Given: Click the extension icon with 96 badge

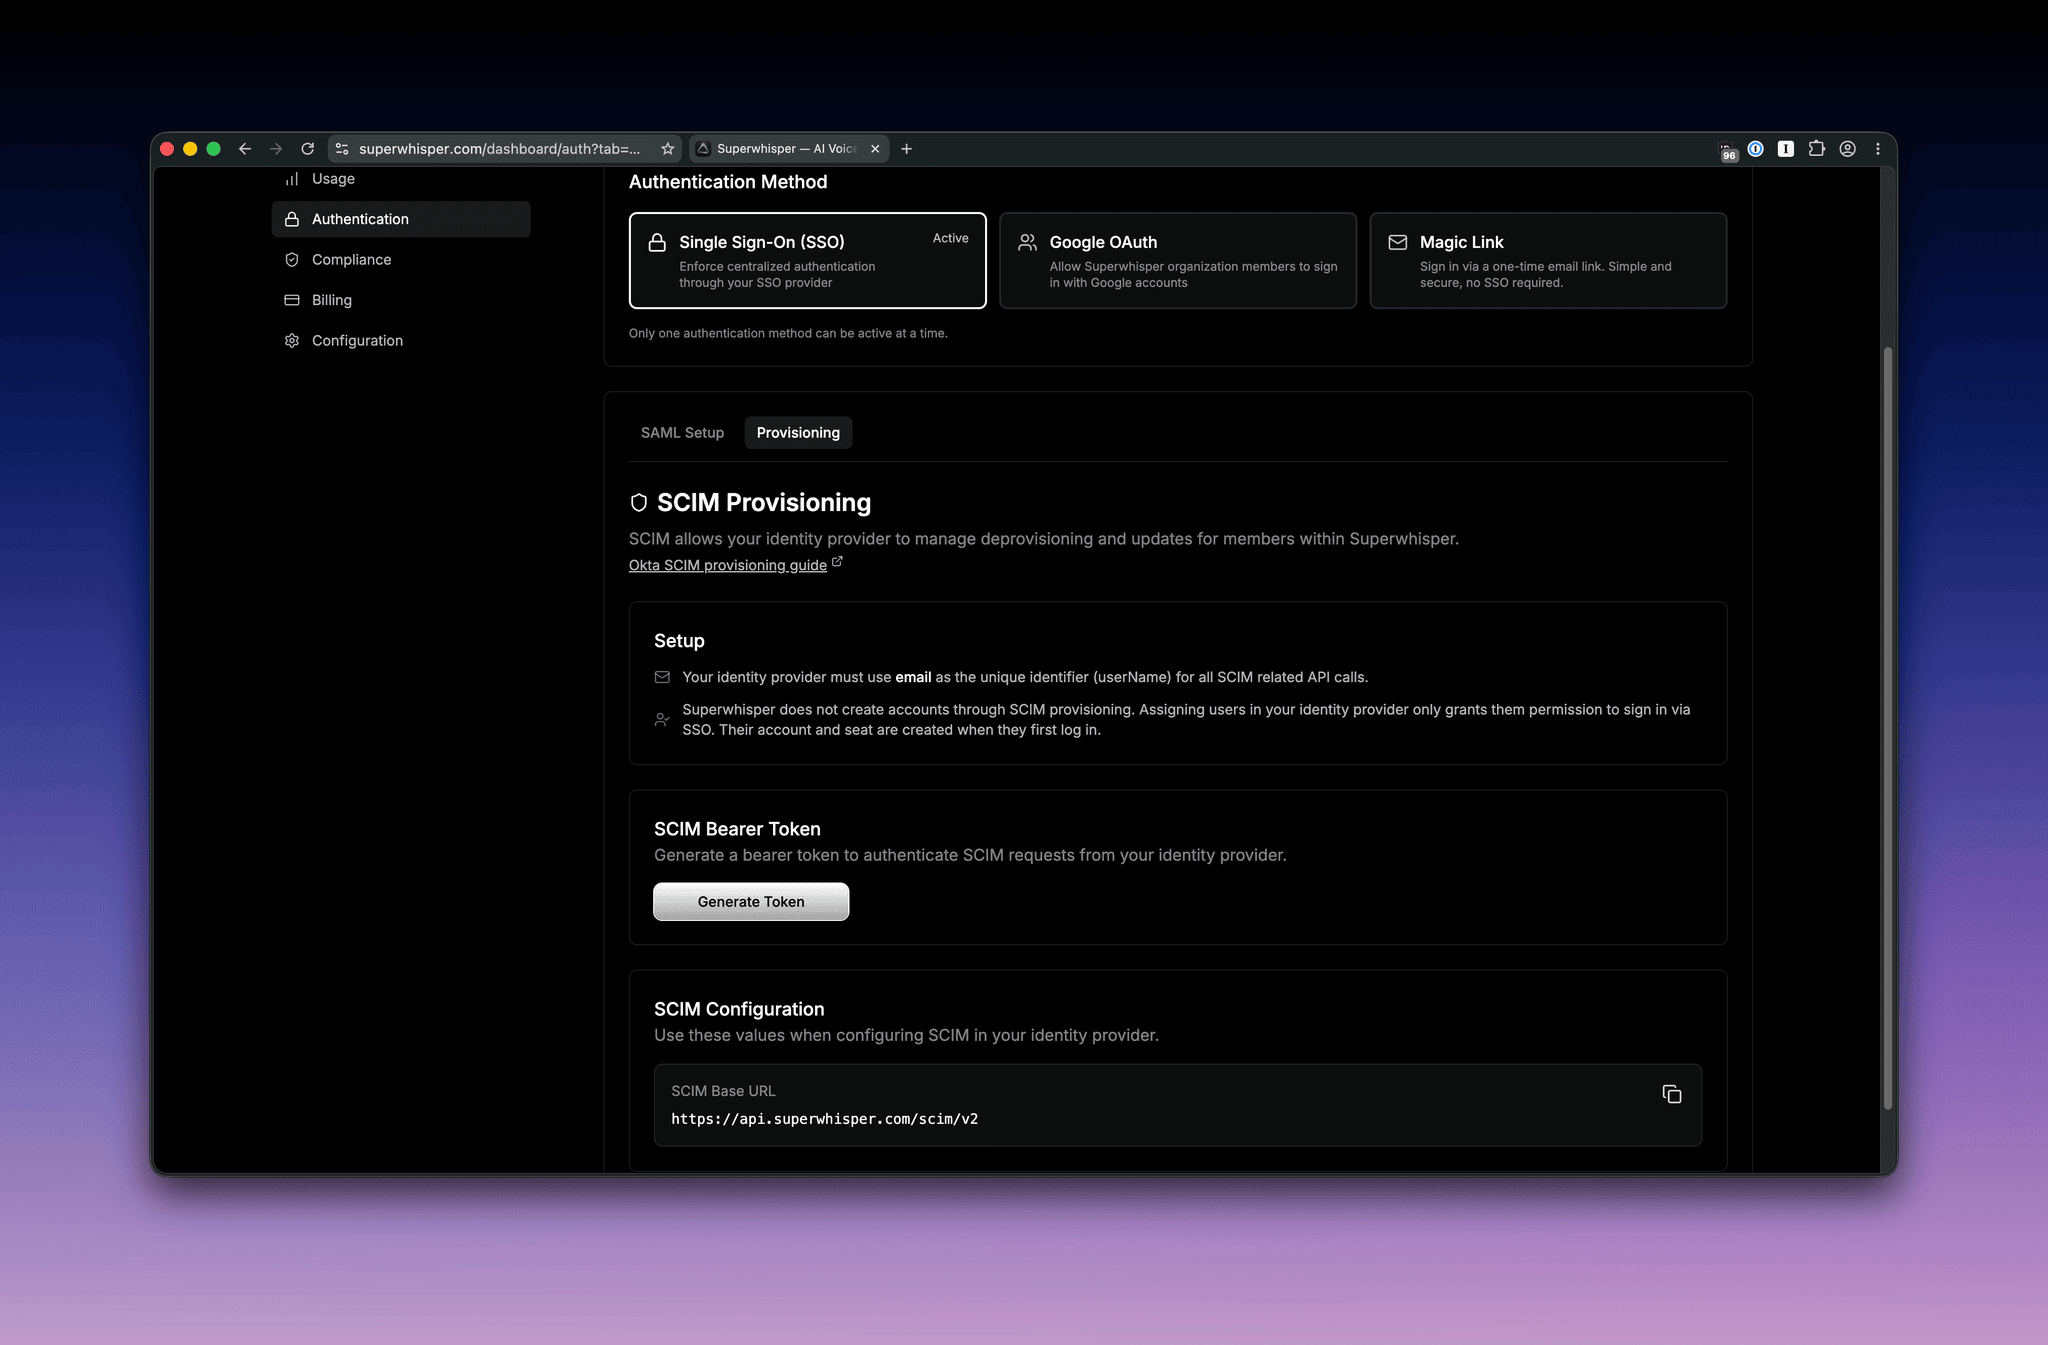Looking at the screenshot, I should tap(1727, 151).
